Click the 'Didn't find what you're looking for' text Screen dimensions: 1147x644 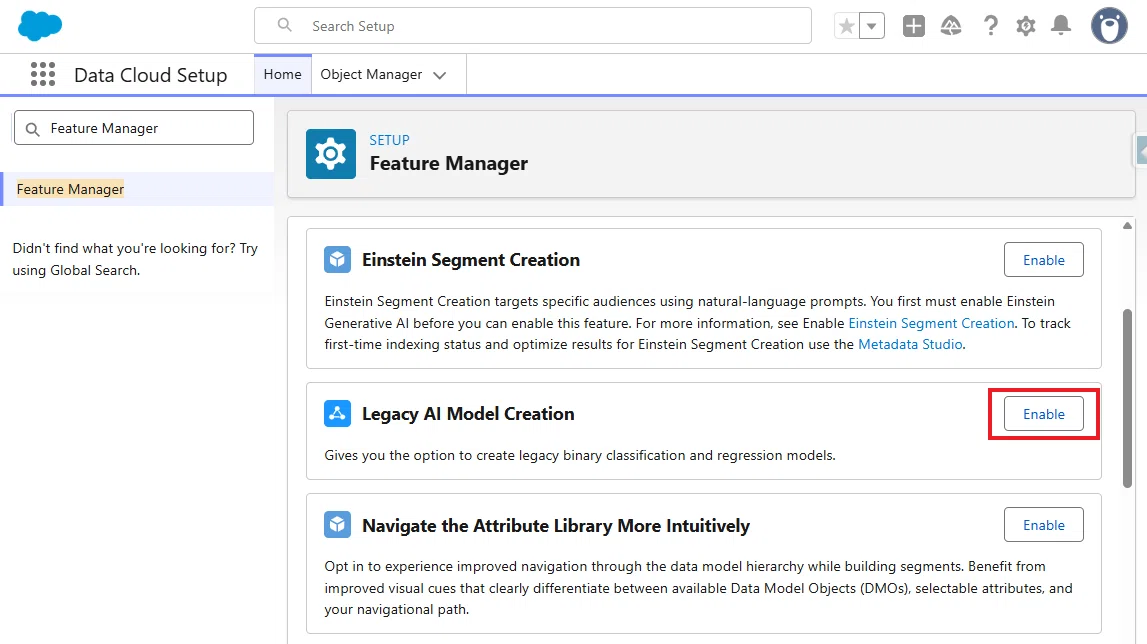[x=135, y=259]
